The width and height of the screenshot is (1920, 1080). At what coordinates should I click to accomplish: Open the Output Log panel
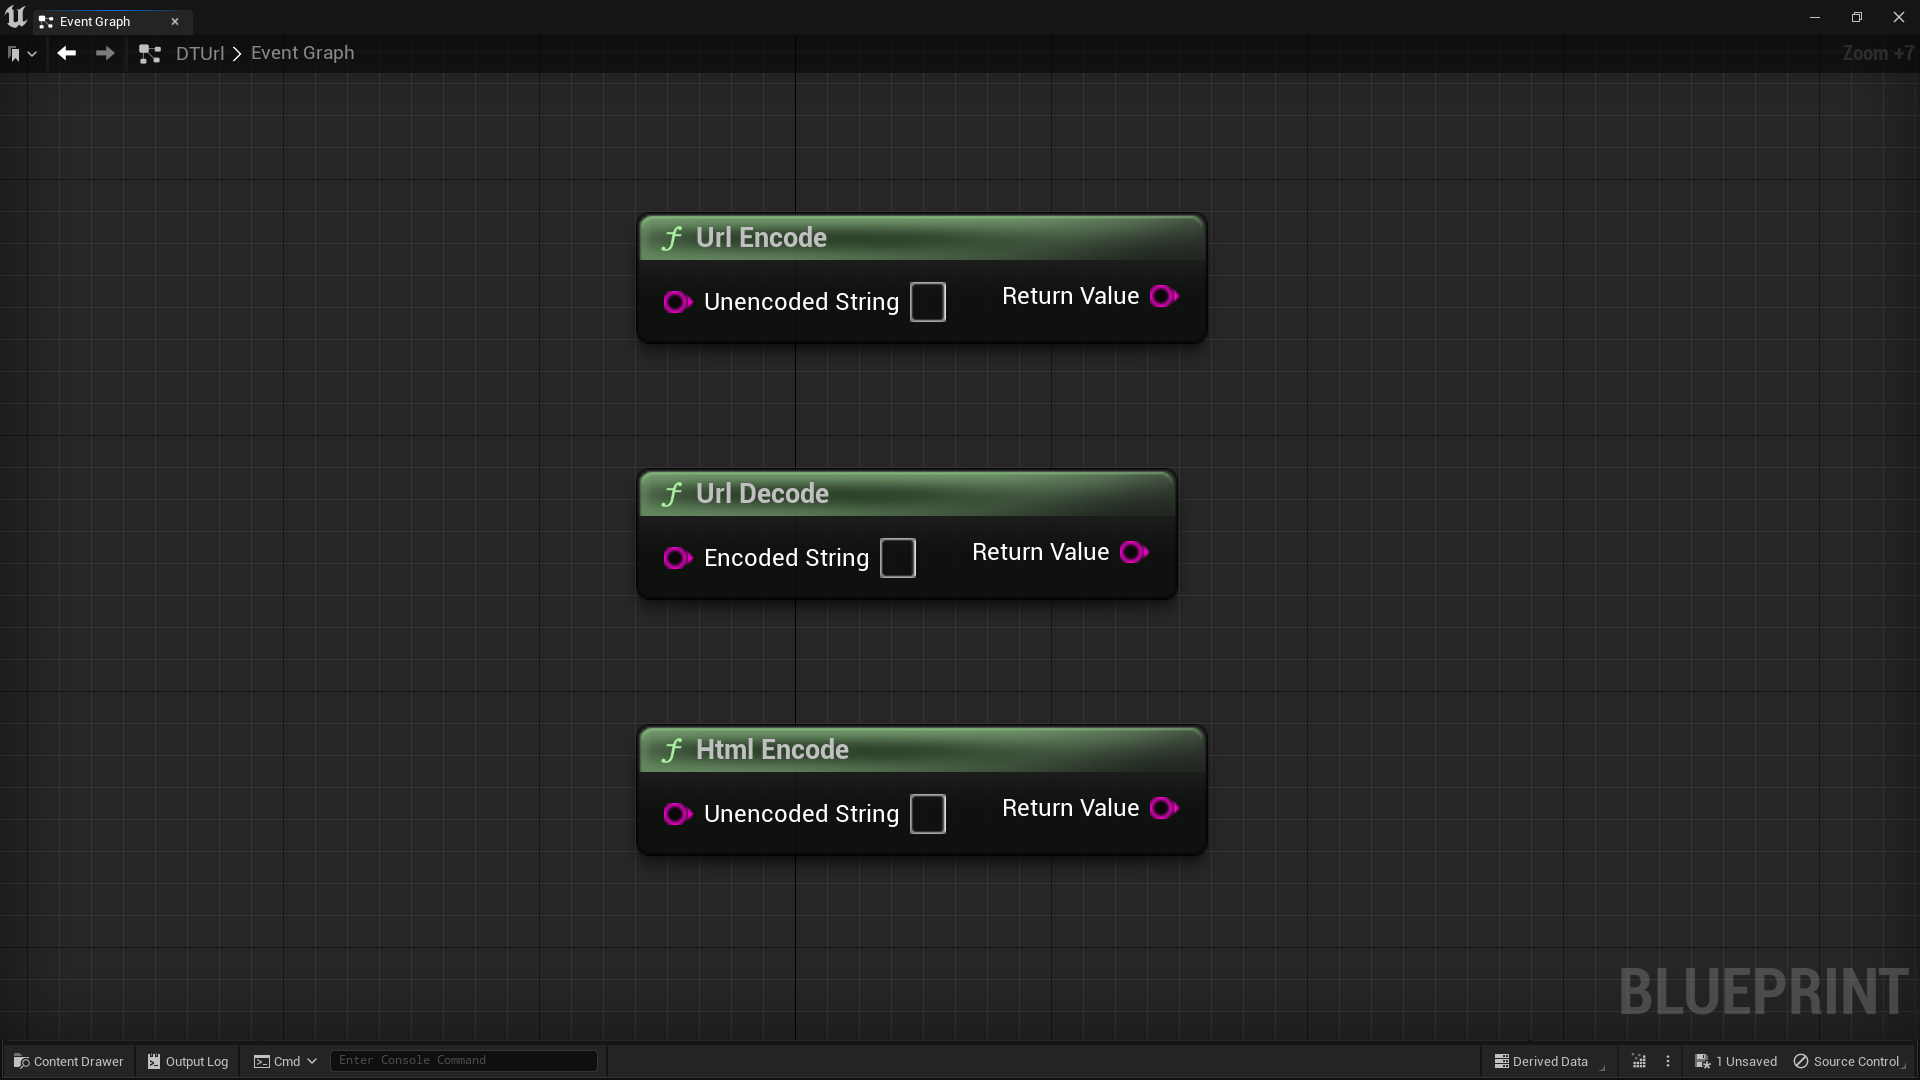[187, 1061]
